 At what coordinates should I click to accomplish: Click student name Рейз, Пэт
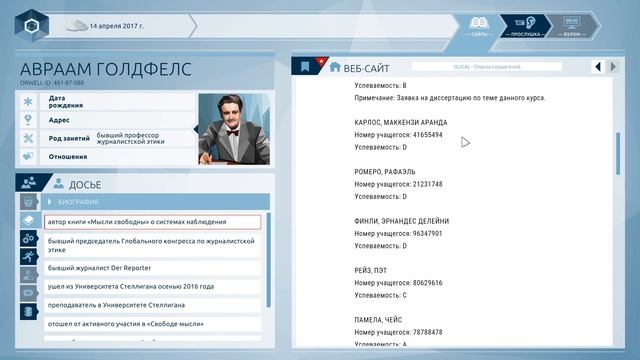pyautogui.click(x=371, y=271)
